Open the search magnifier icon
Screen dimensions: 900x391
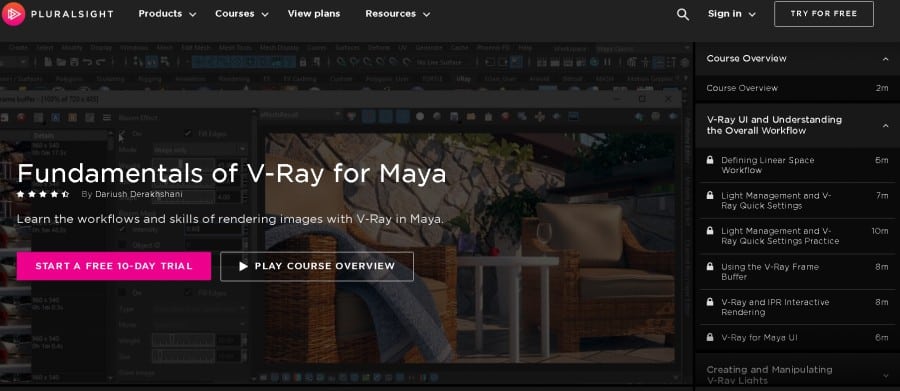point(682,14)
